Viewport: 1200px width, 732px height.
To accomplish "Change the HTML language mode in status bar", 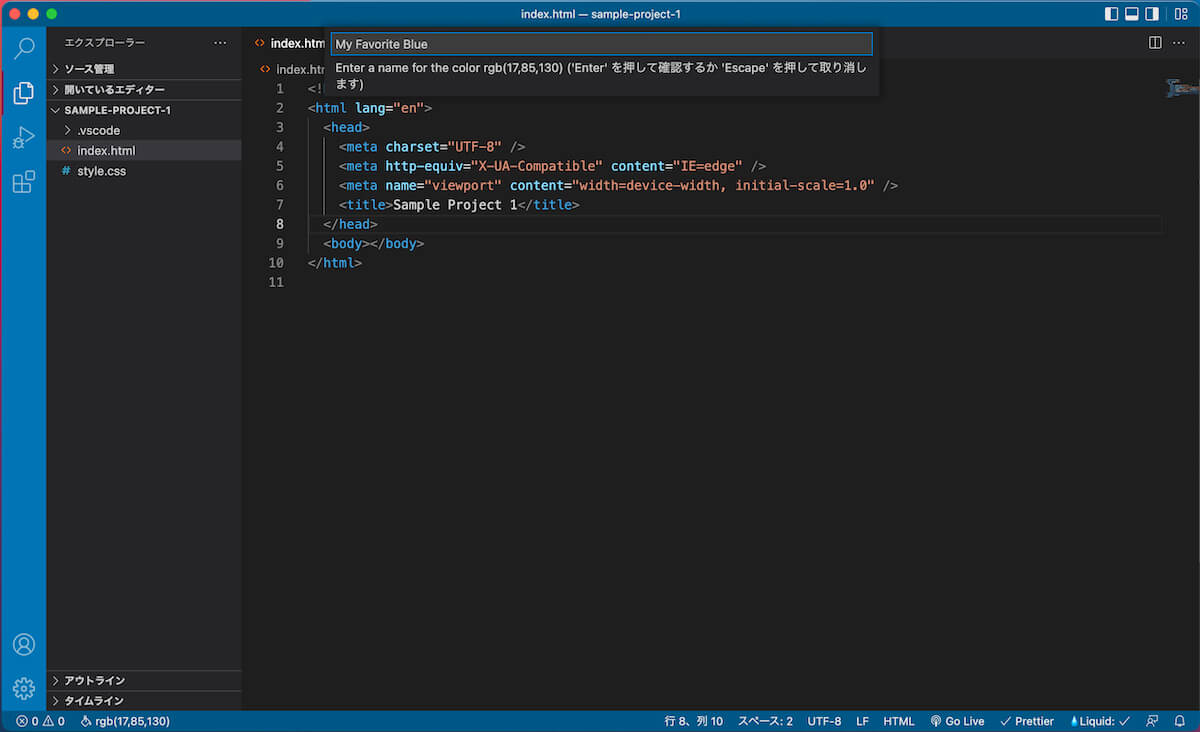I will (898, 720).
